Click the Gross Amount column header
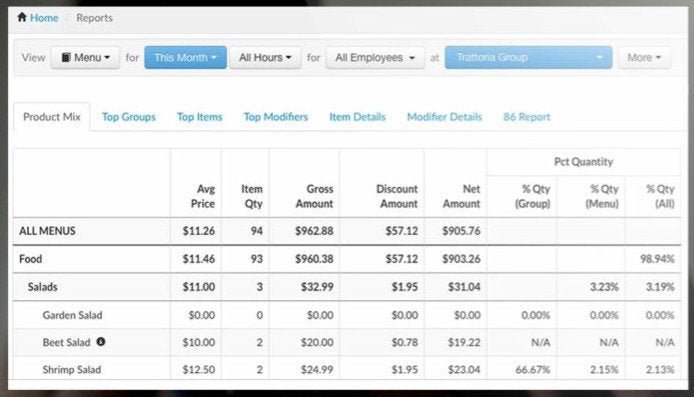 tap(314, 196)
